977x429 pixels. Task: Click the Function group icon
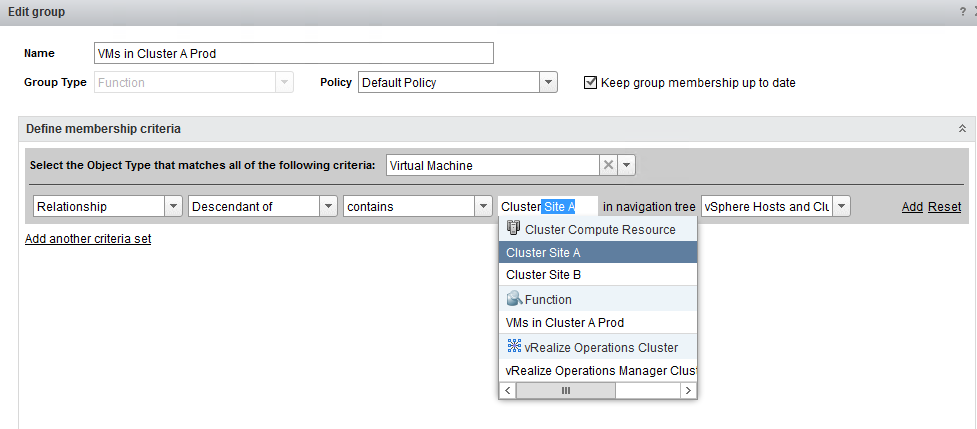[514, 299]
